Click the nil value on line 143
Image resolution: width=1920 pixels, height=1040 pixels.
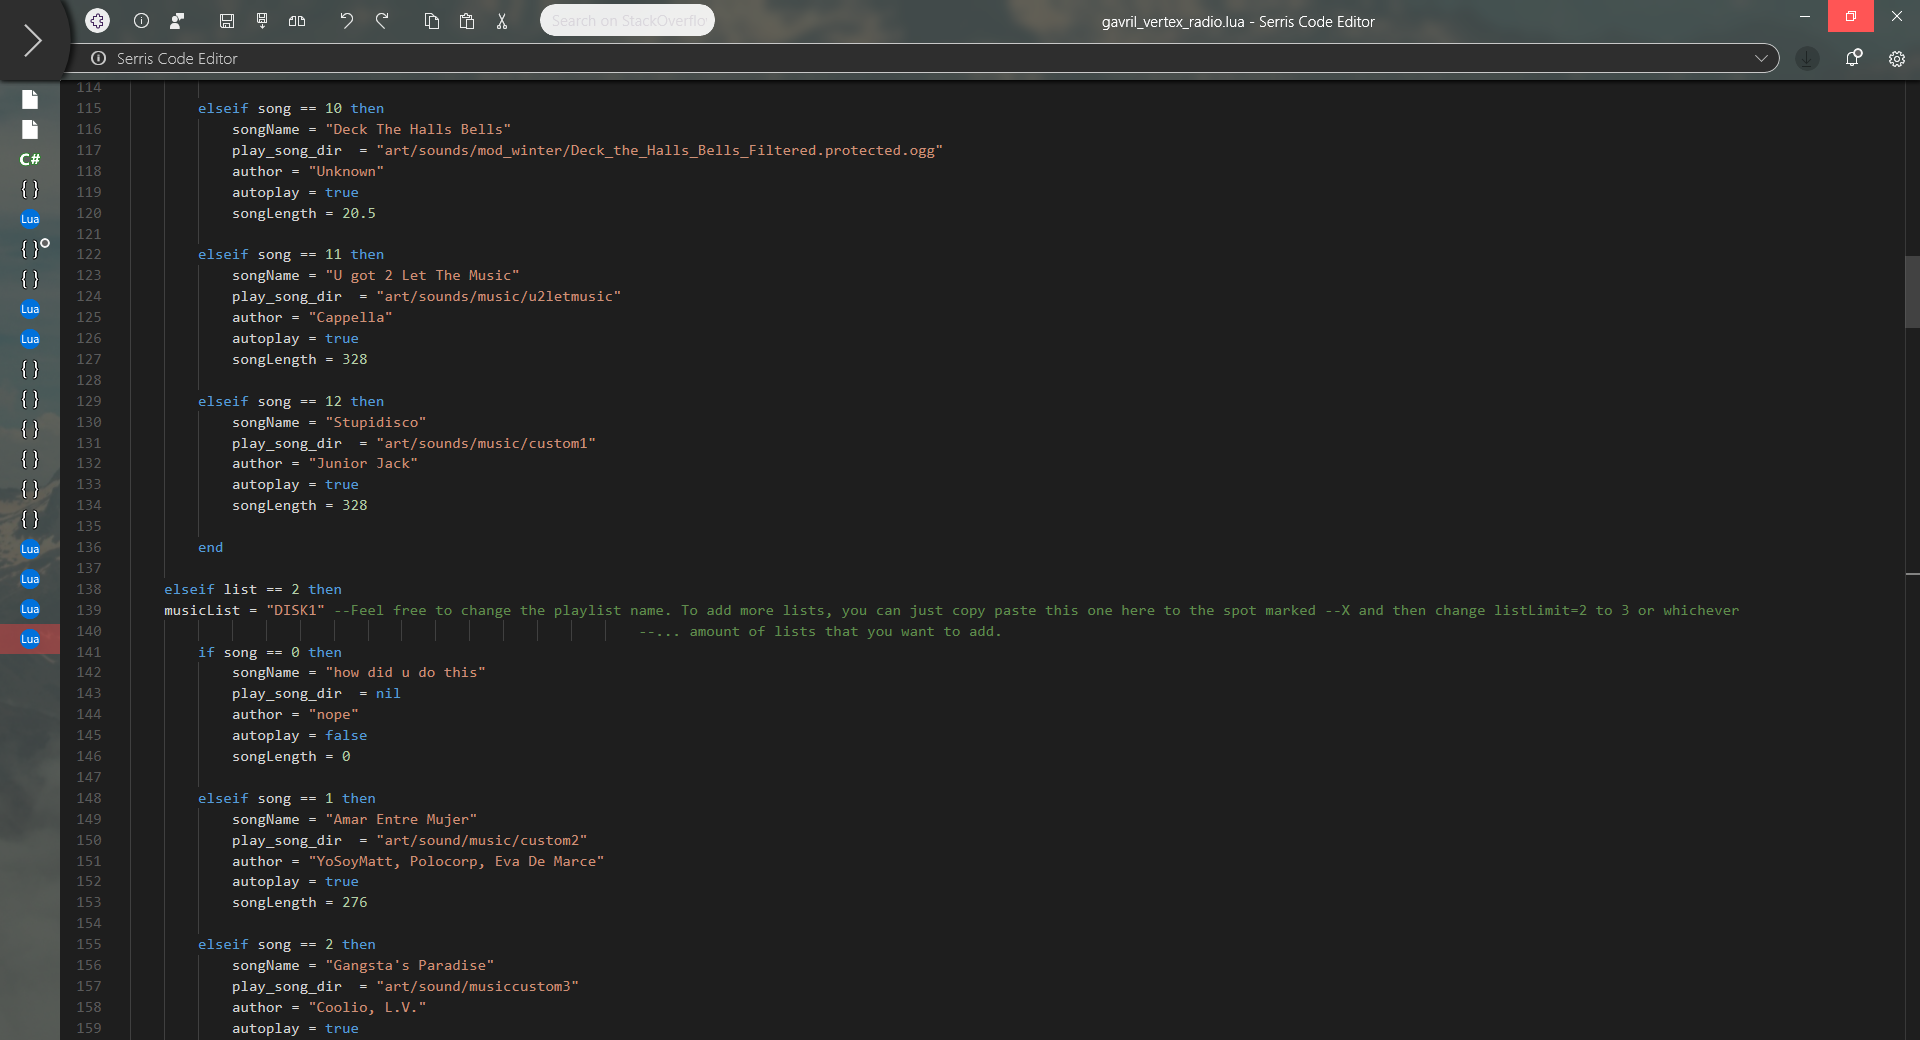388,693
